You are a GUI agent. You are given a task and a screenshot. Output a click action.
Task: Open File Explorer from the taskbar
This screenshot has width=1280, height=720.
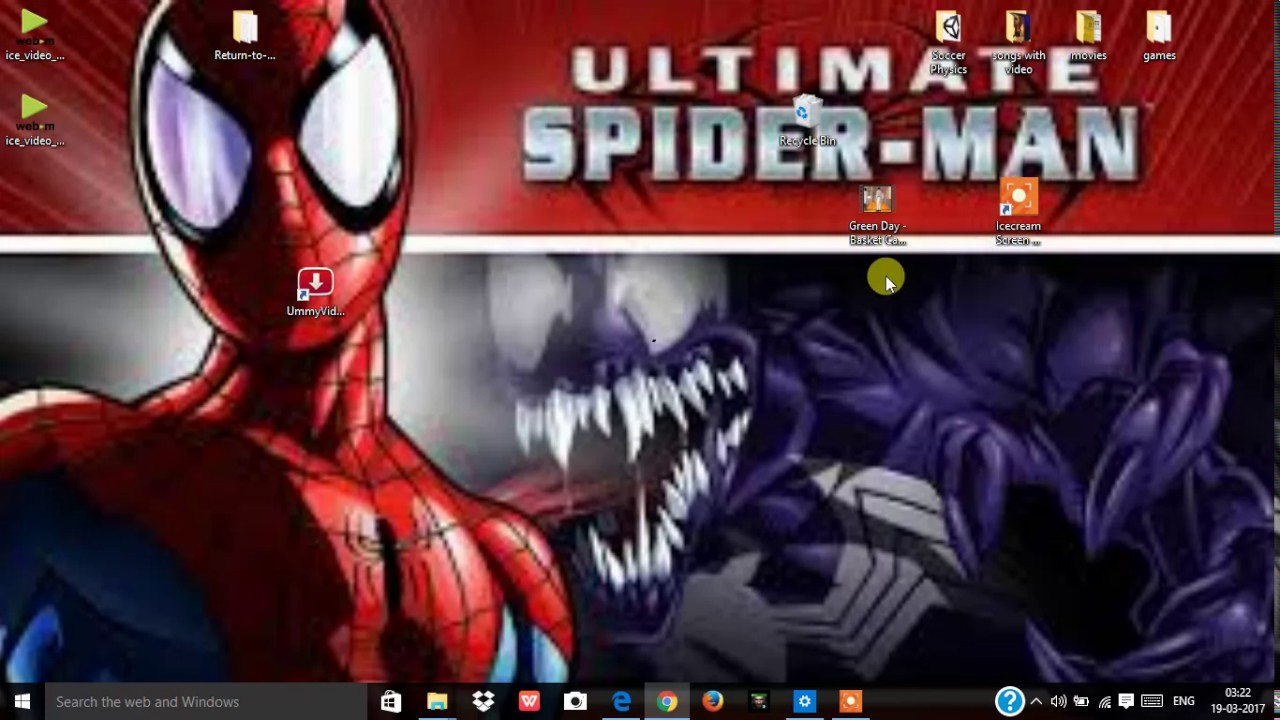(437, 702)
